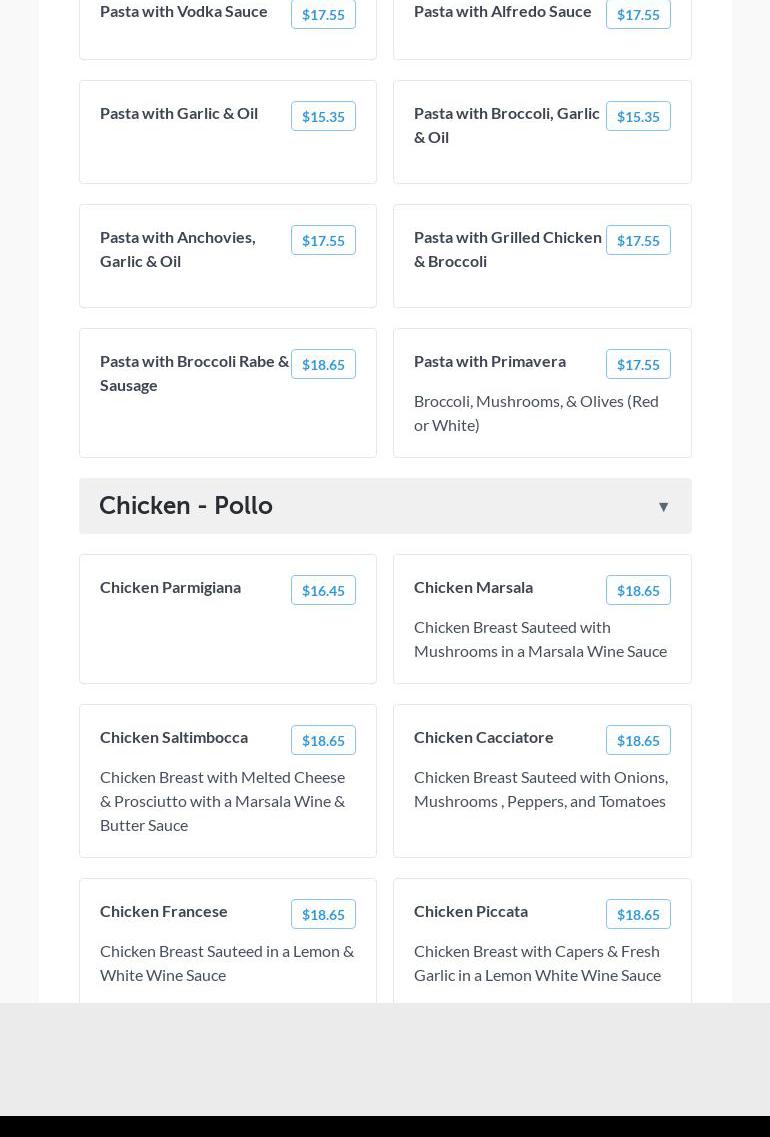Select the Chicken Saltimbocca price button

pos(323,741)
